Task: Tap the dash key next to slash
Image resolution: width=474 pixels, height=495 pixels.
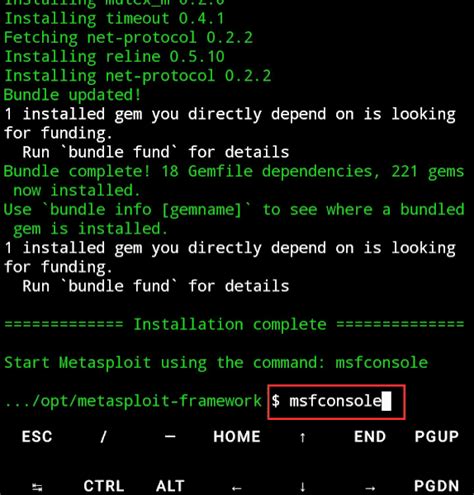Action: (170, 436)
